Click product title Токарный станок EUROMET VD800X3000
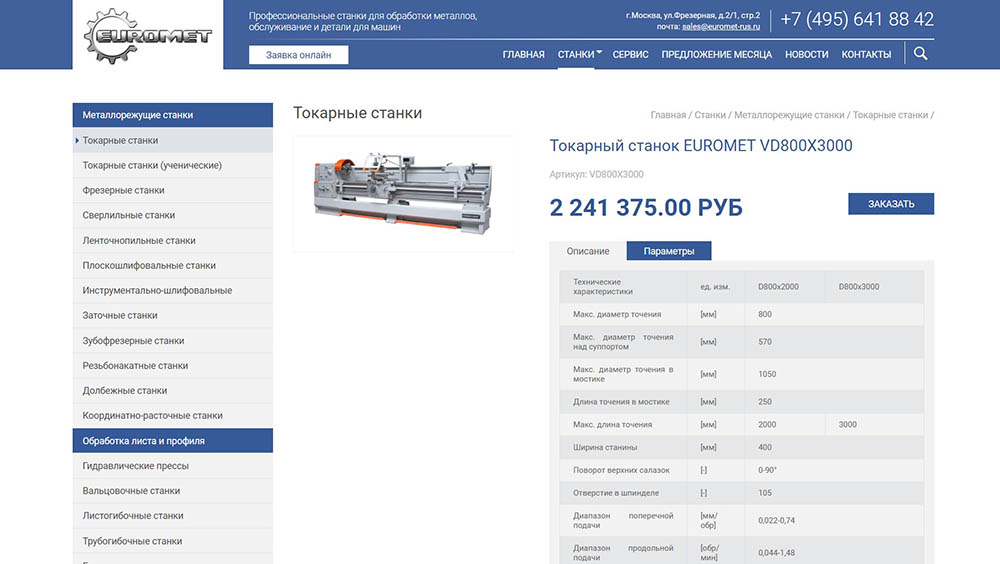1000x564 pixels. (x=701, y=145)
